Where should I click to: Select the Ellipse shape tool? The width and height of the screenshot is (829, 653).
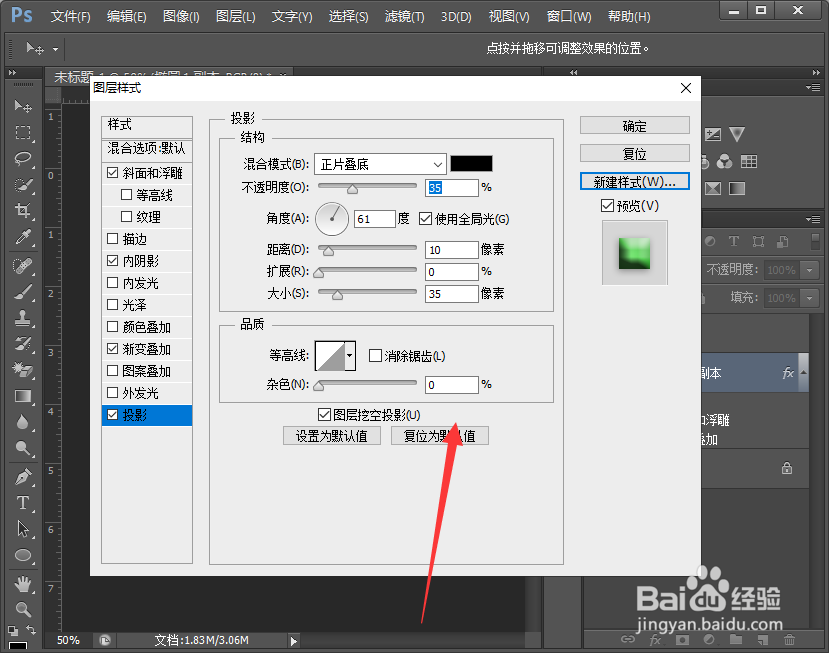23,555
